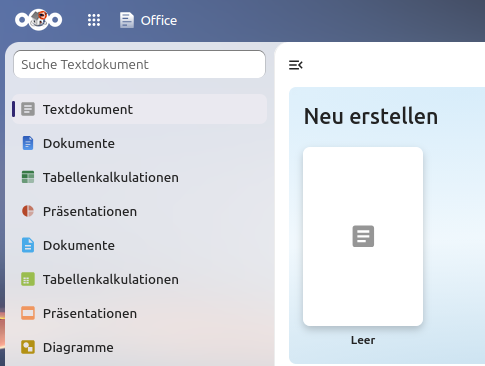Click the document icon on blank template
The width and height of the screenshot is (485, 366).
(363, 236)
